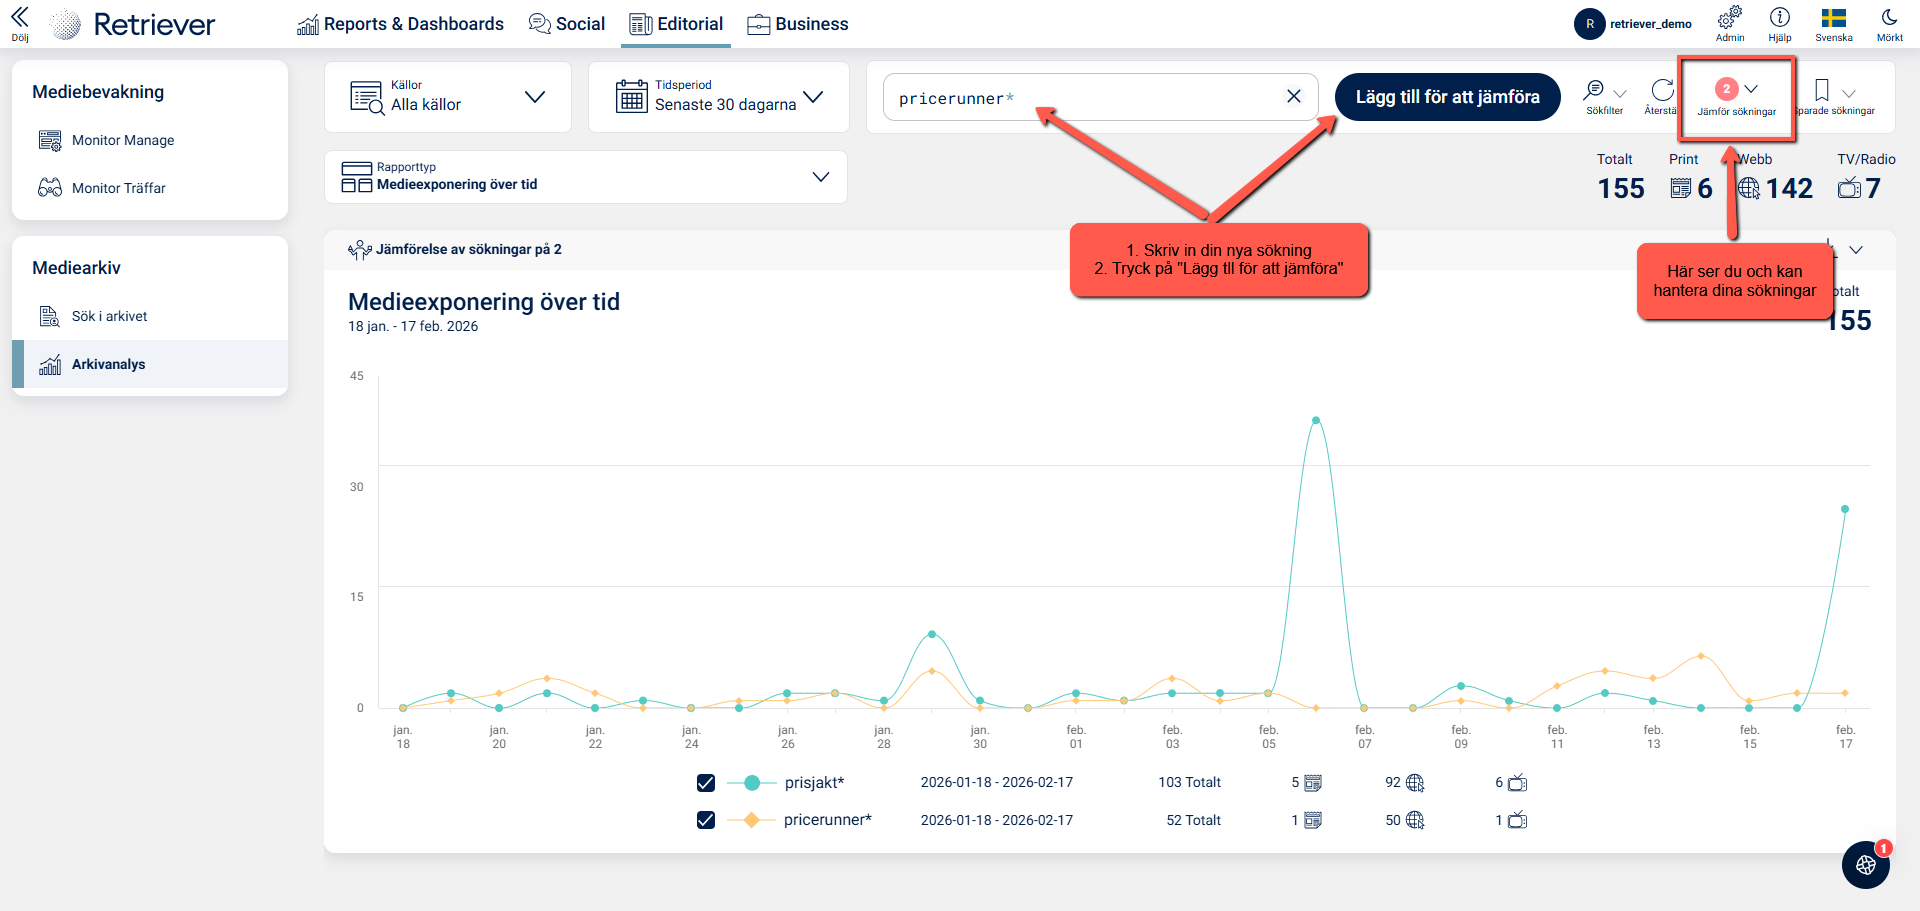Click the Källor sources icon
Viewport: 1920px width, 911px height.
[367, 98]
